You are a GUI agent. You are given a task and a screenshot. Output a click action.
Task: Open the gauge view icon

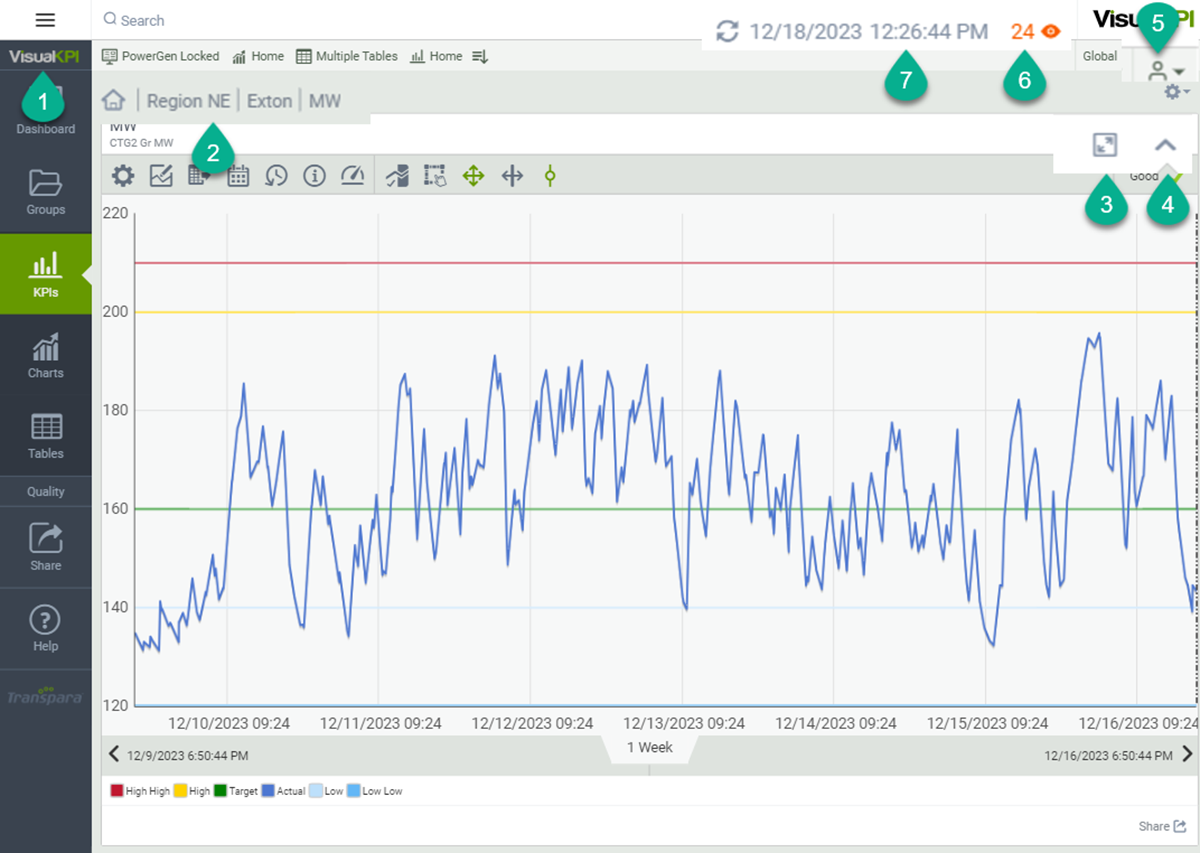tap(352, 177)
